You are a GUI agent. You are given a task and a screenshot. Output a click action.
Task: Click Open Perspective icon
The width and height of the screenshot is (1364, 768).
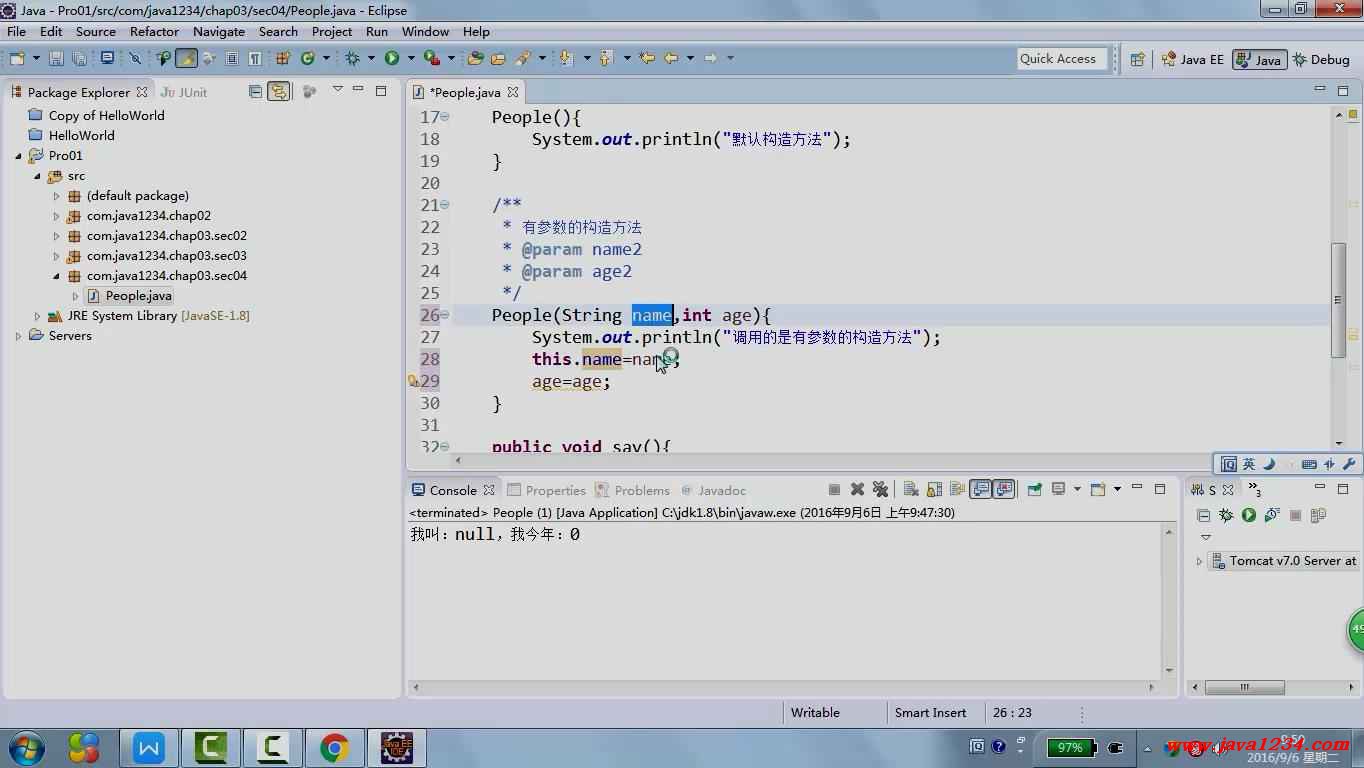[x=1137, y=59]
